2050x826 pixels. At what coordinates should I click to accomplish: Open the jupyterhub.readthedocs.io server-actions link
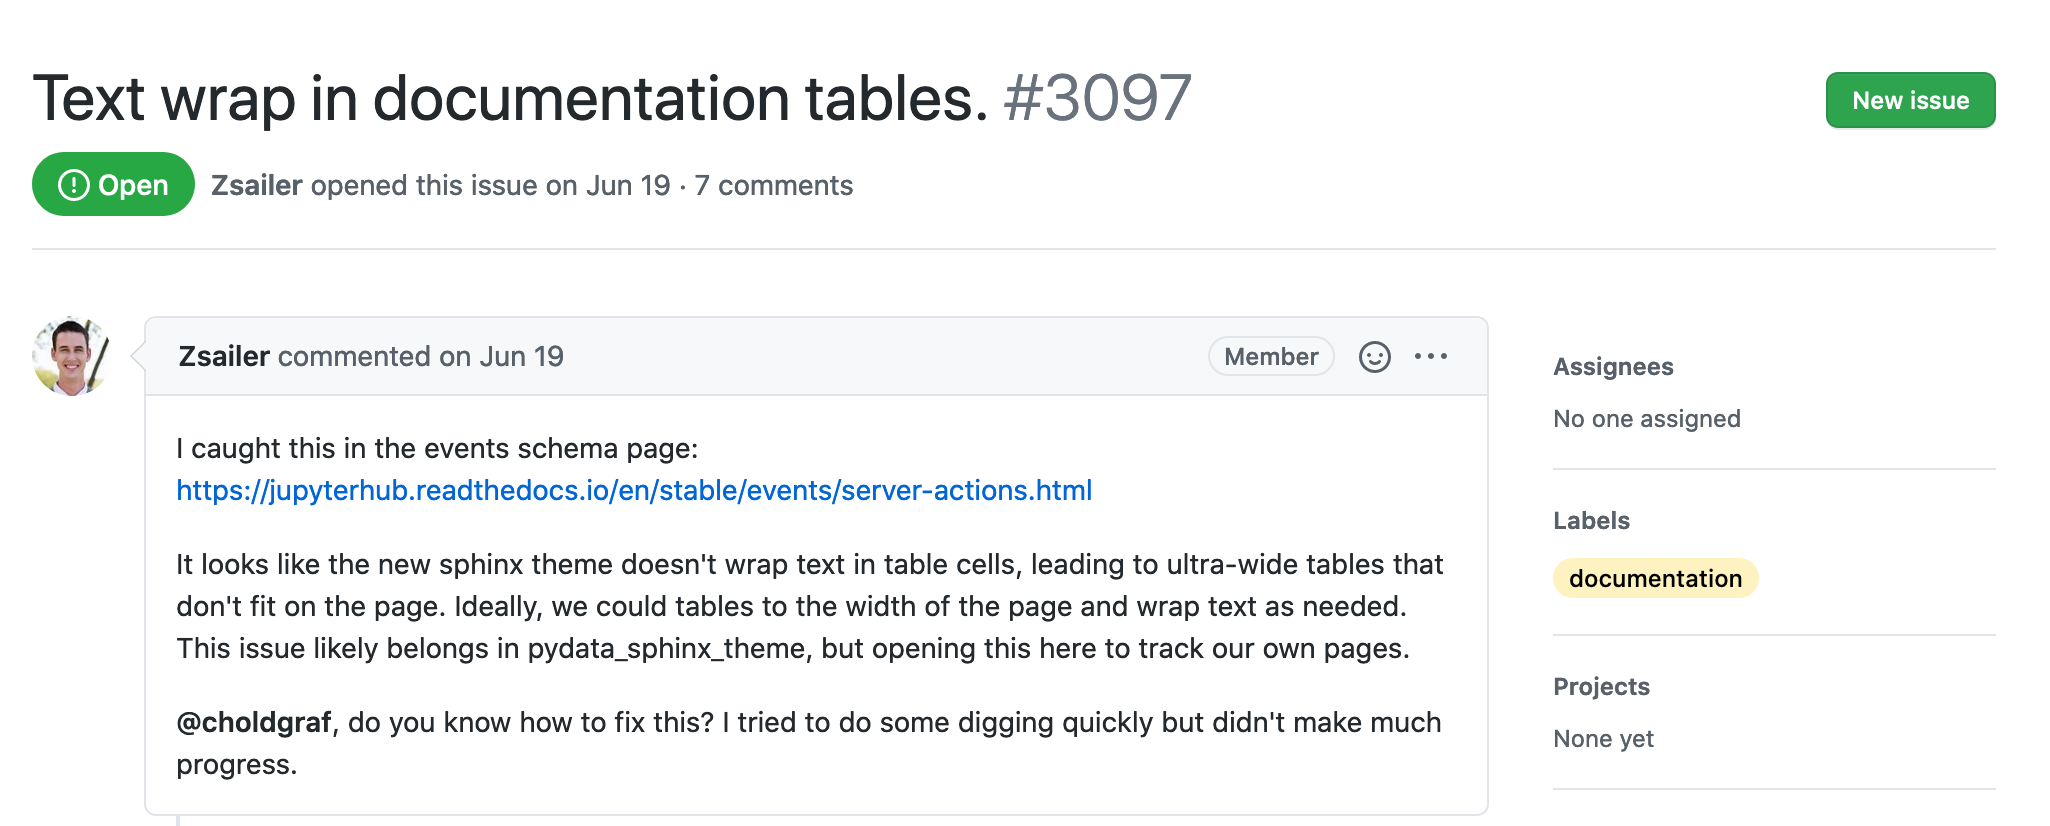coord(633,490)
